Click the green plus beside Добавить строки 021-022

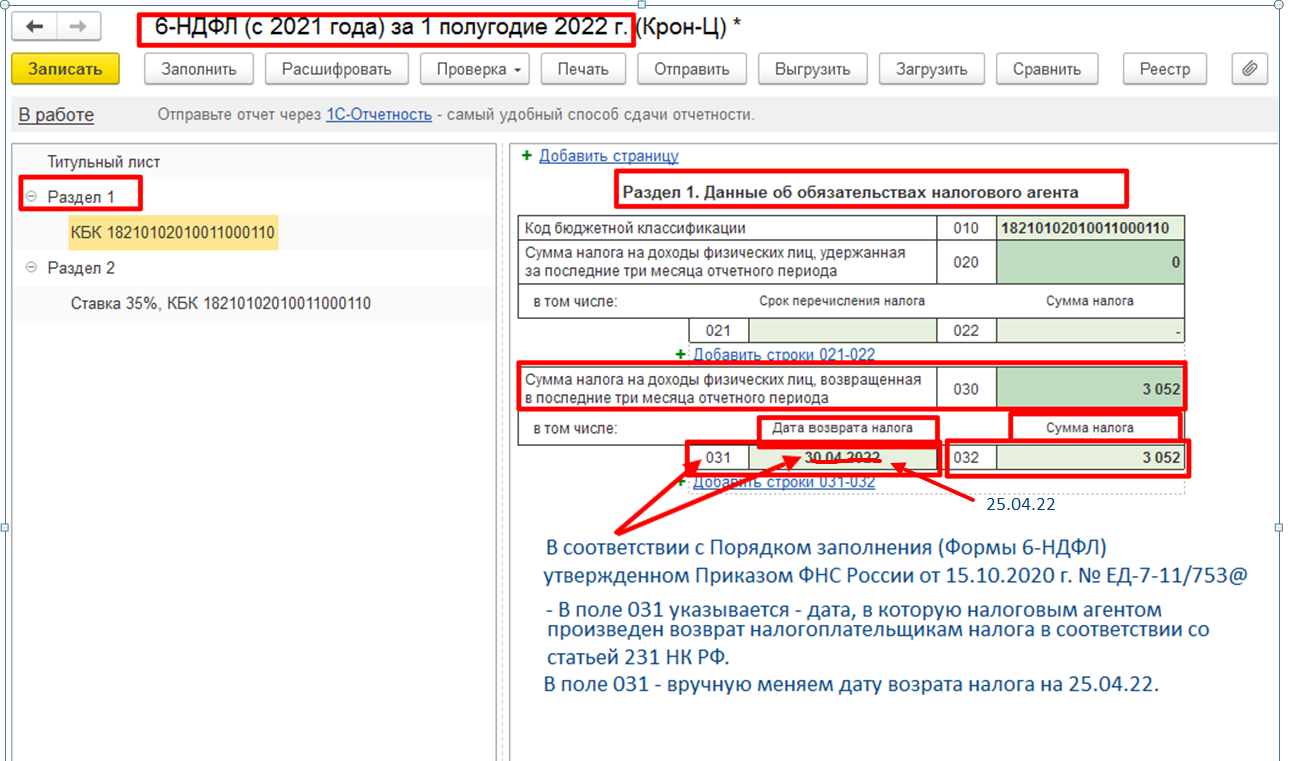(x=681, y=354)
